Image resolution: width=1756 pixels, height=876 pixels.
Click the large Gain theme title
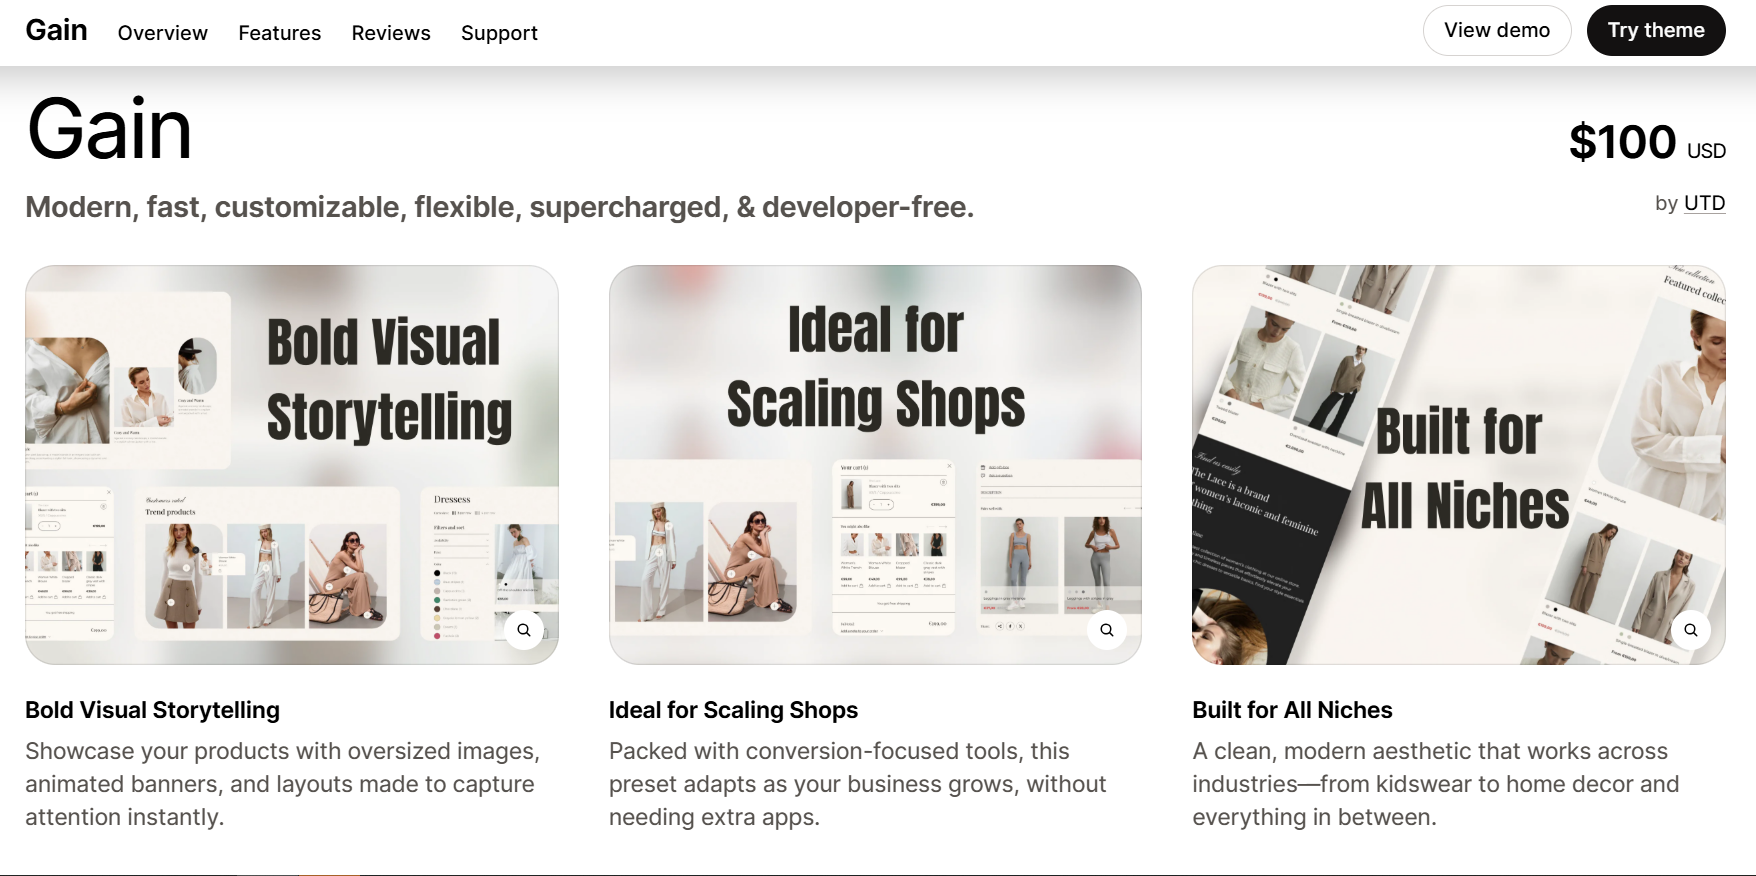click(x=109, y=129)
